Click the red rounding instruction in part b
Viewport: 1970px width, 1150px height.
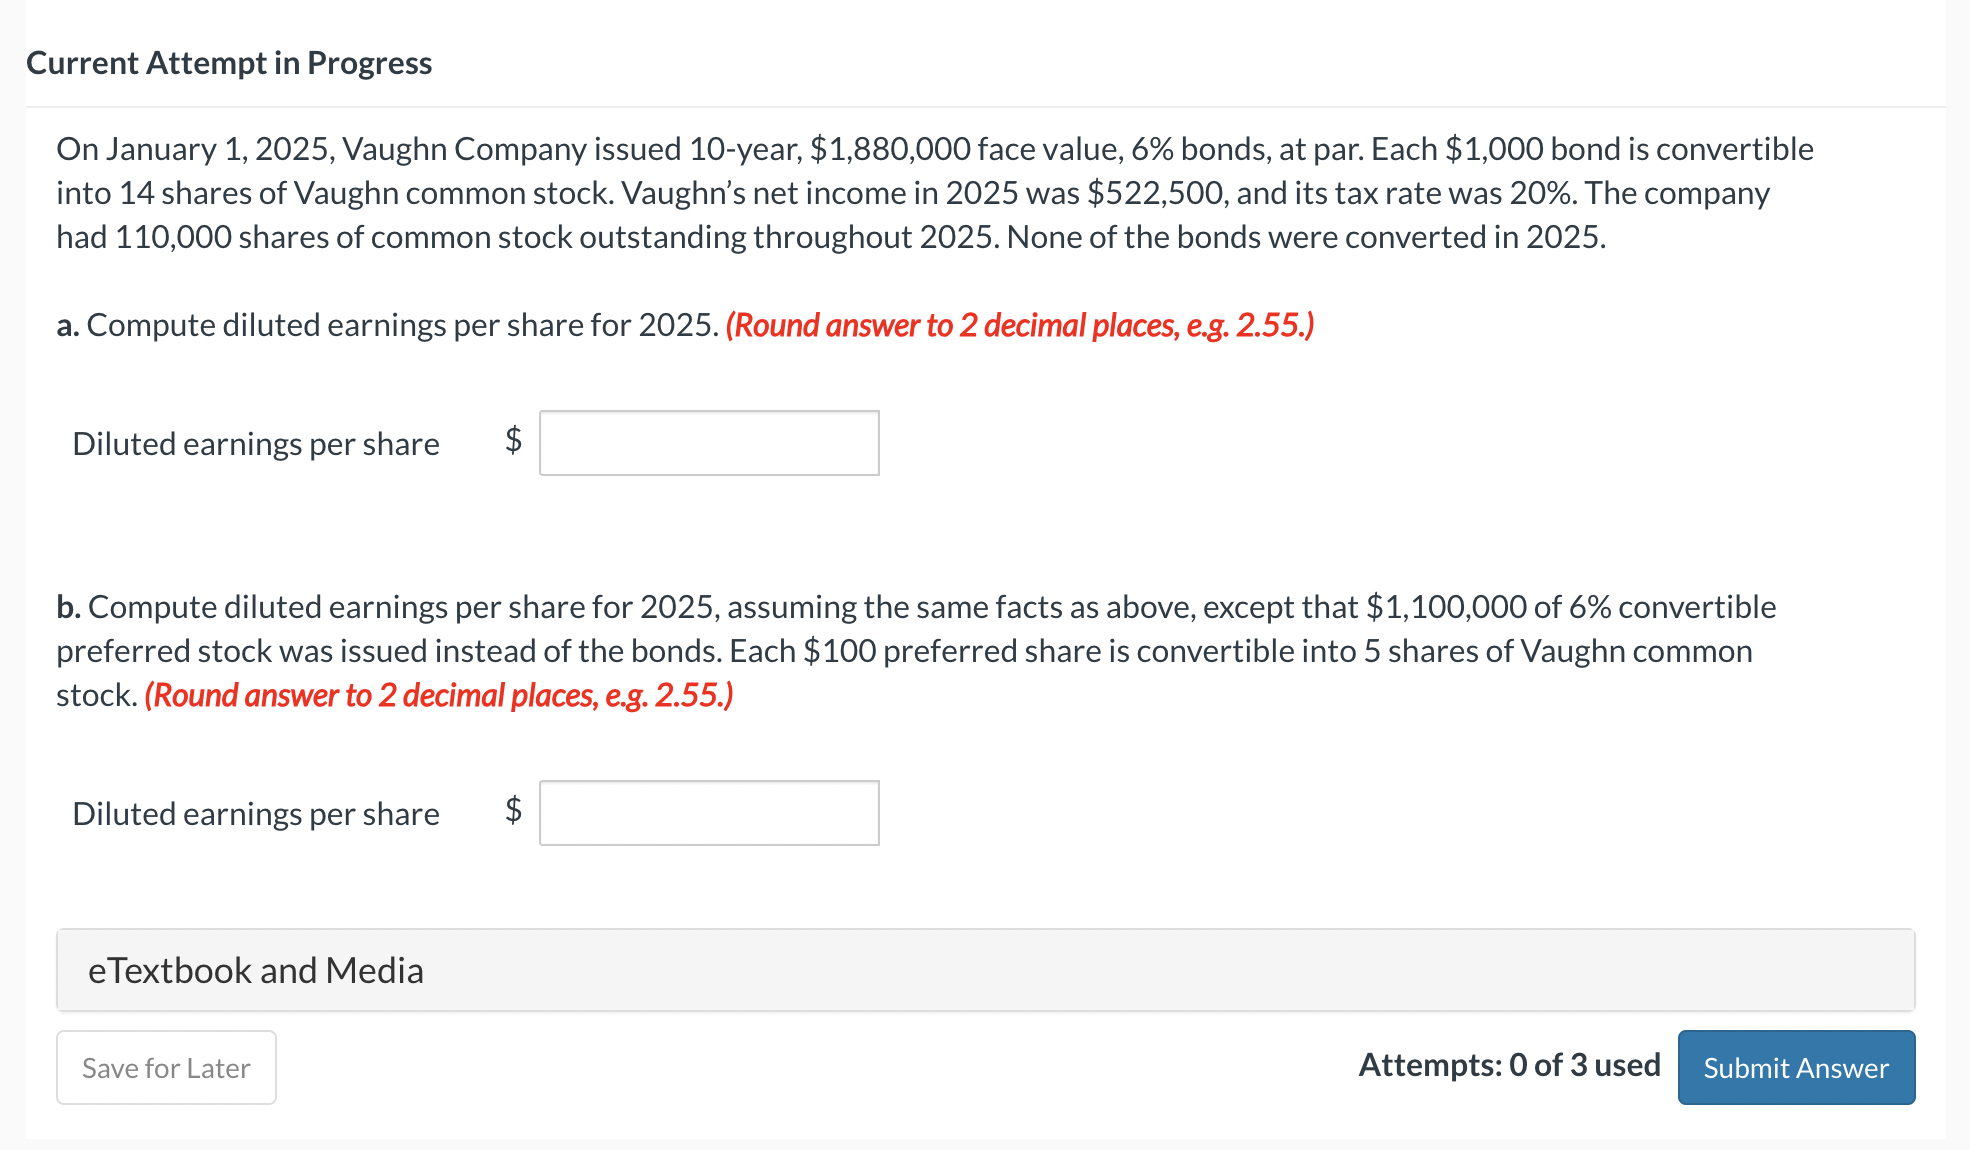(x=439, y=695)
